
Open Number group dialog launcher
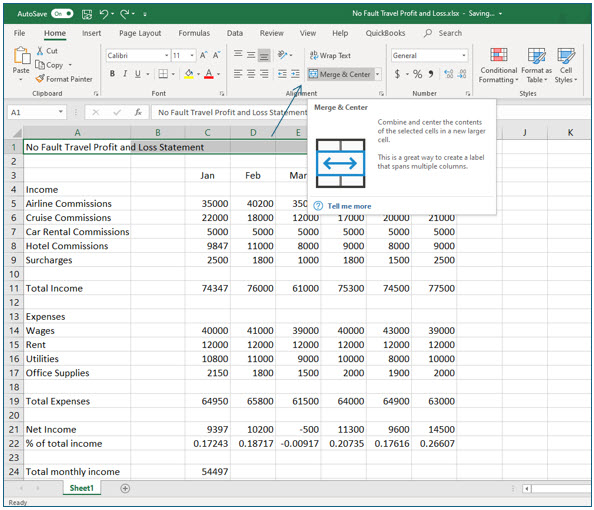pyautogui.click(x=468, y=93)
